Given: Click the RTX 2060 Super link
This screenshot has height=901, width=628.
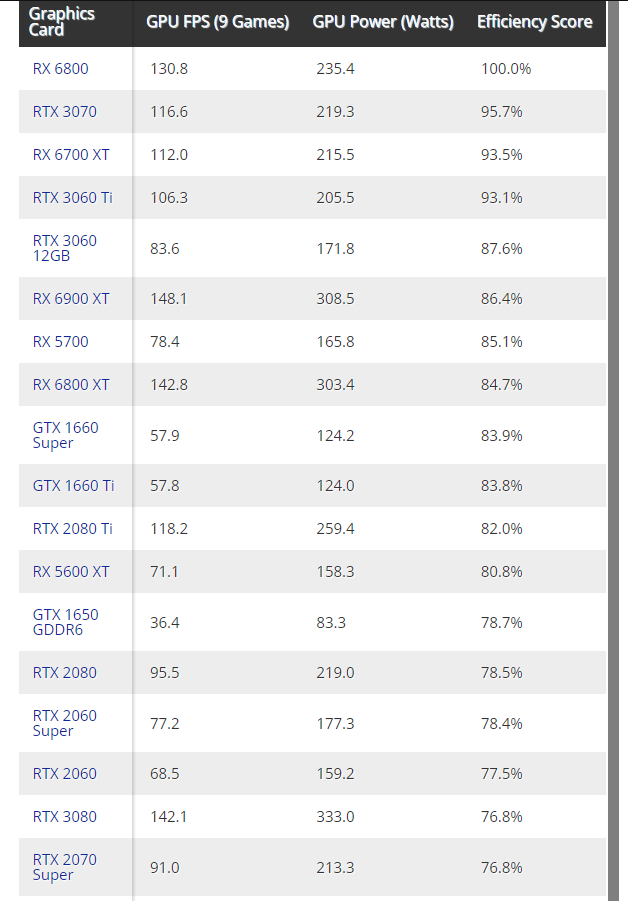Looking at the screenshot, I should click(65, 723).
